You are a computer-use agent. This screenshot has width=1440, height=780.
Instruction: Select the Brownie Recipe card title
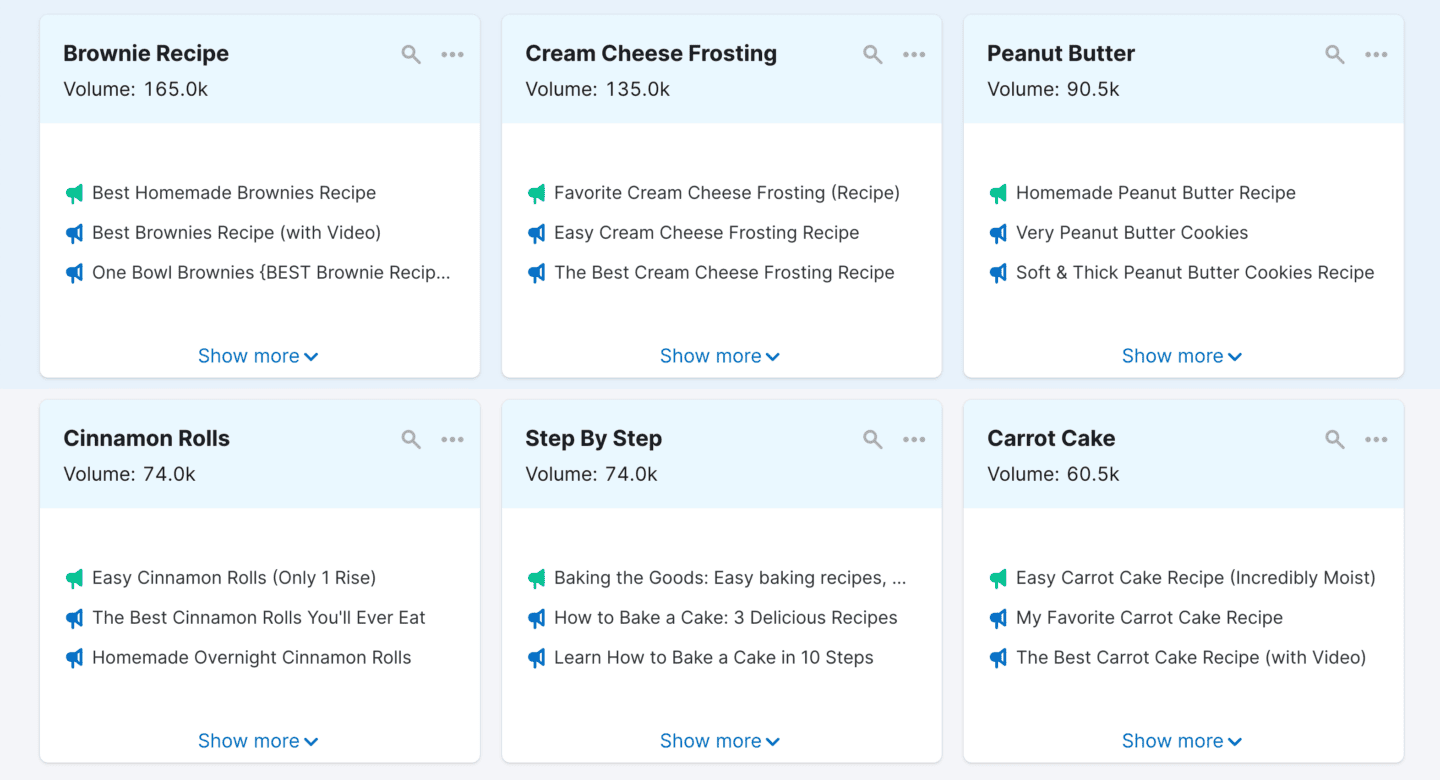pyautogui.click(x=145, y=53)
